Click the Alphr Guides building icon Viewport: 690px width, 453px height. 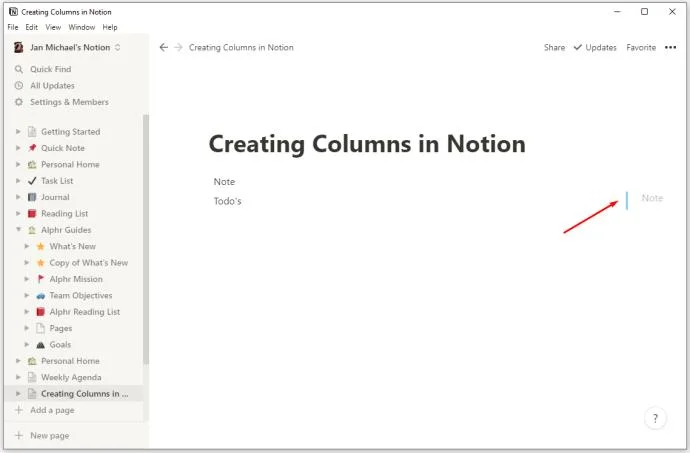[x=32, y=230]
